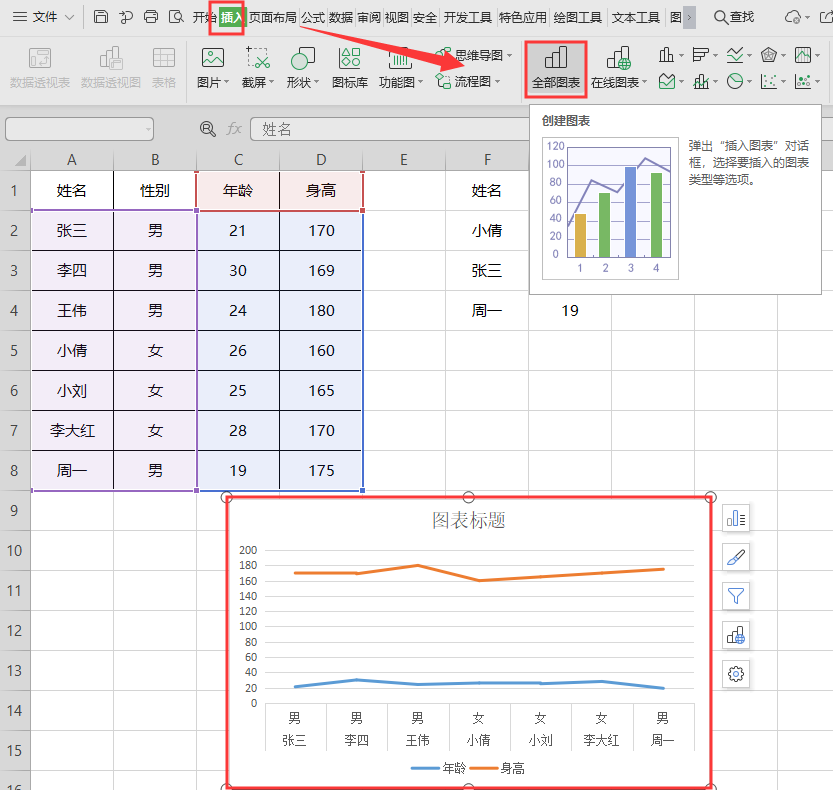This screenshot has height=790, width=833.
Task: Expand the 文件 menu dropdown arrow
Action: 69,18
